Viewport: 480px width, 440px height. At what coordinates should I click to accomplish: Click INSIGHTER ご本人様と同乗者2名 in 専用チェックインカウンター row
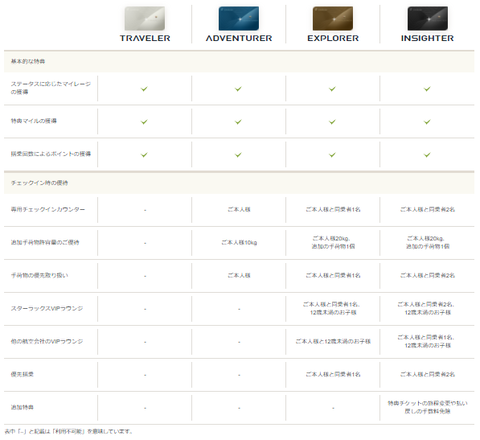tap(427, 209)
